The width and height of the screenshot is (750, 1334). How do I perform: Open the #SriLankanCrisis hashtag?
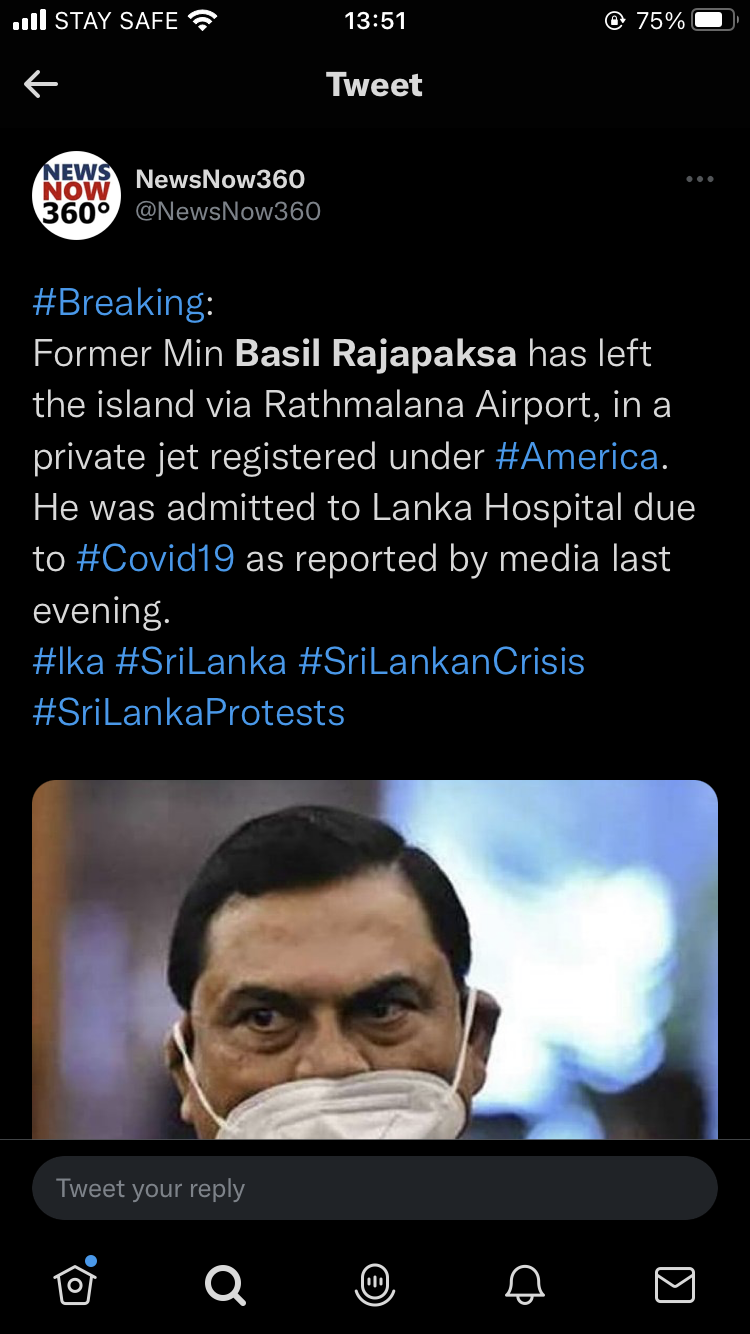coord(442,662)
